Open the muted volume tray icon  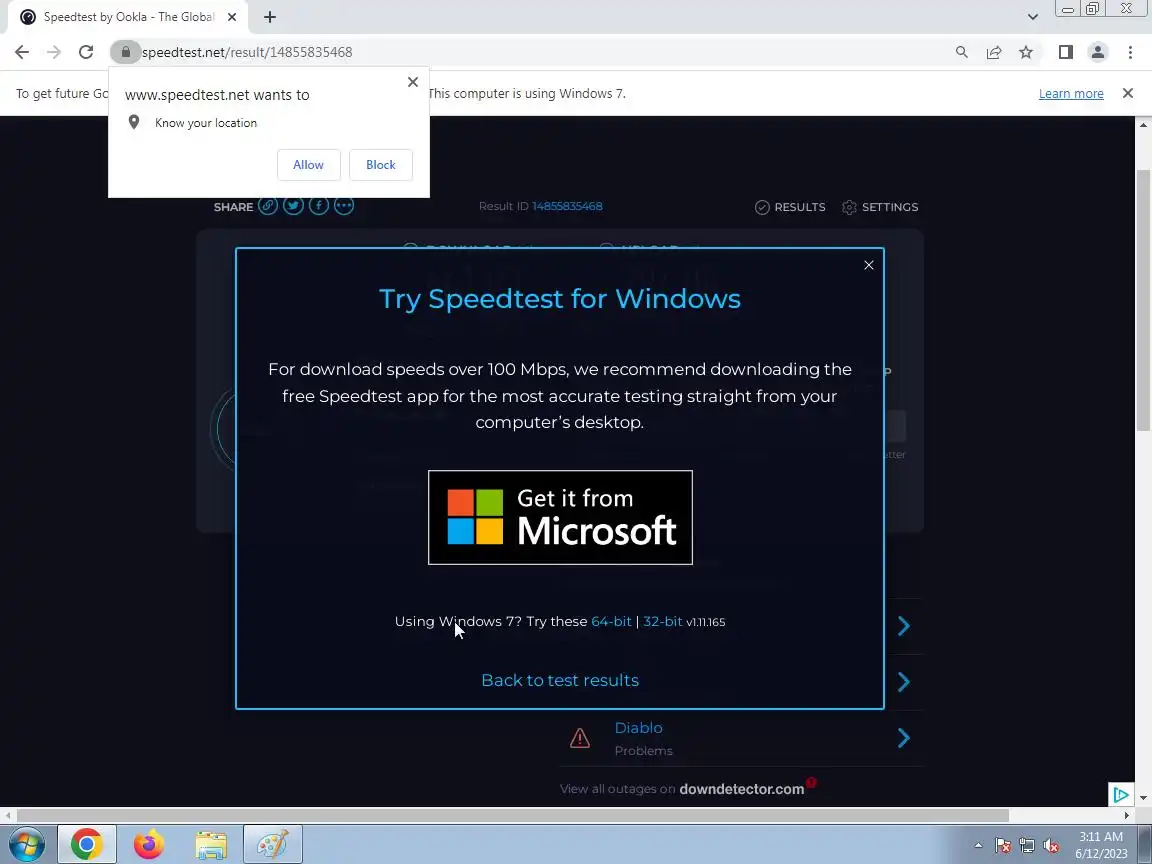pyautogui.click(x=1051, y=846)
